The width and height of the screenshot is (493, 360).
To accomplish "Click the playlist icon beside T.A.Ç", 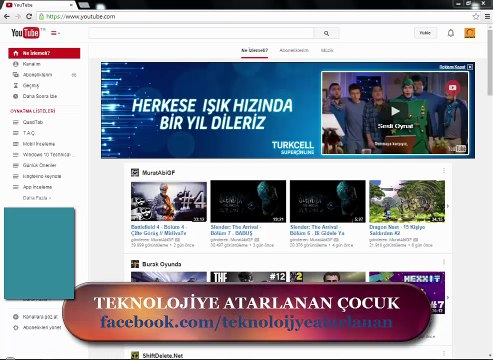I will 16,133.
